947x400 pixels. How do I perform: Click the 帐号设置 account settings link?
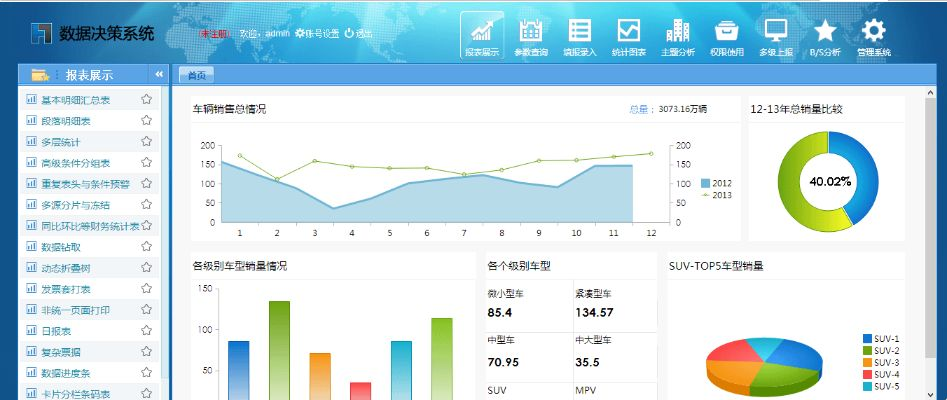click(317, 33)
